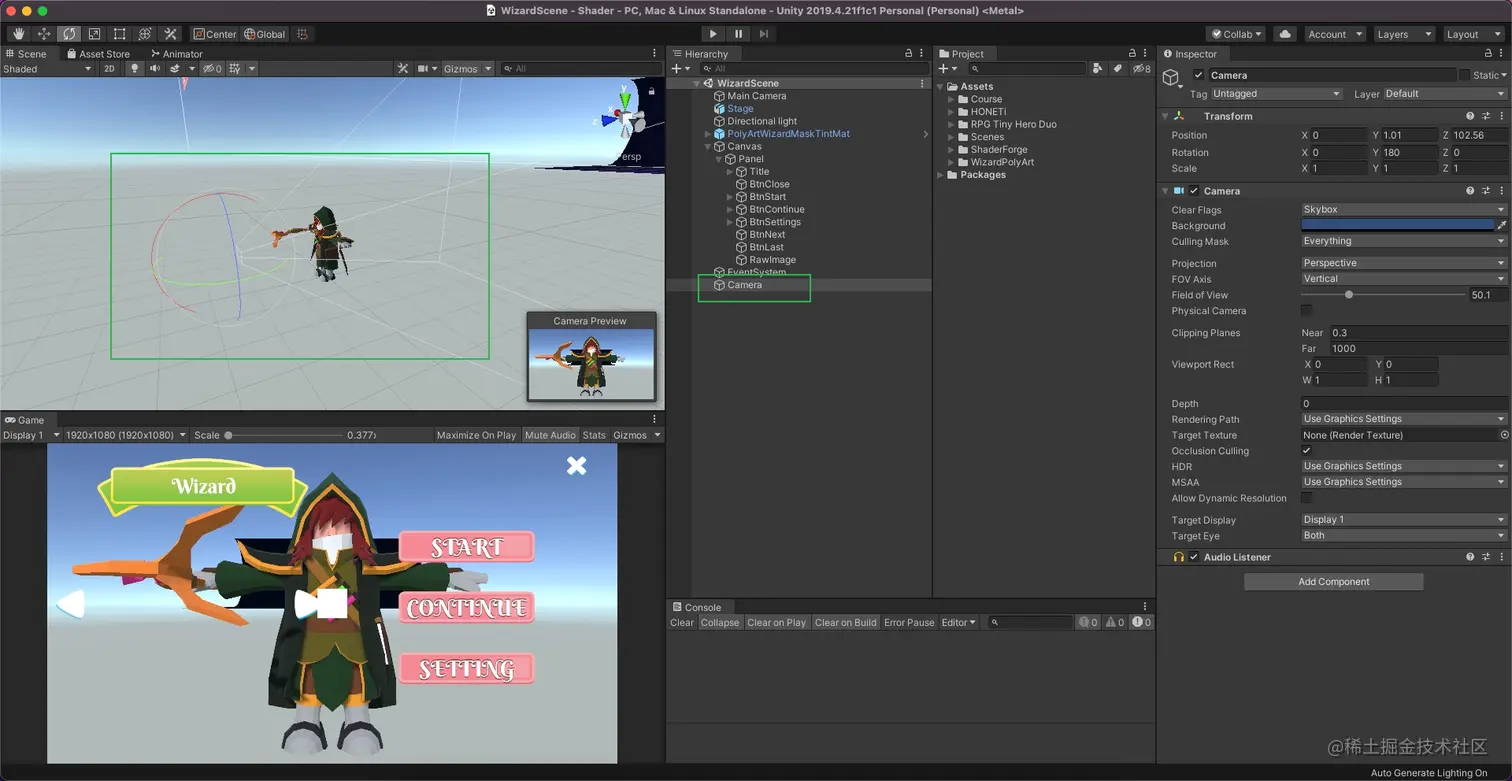The image size is (1512, 781).
Task: Switch to the Asset Store tab
Action: point(98,54)
